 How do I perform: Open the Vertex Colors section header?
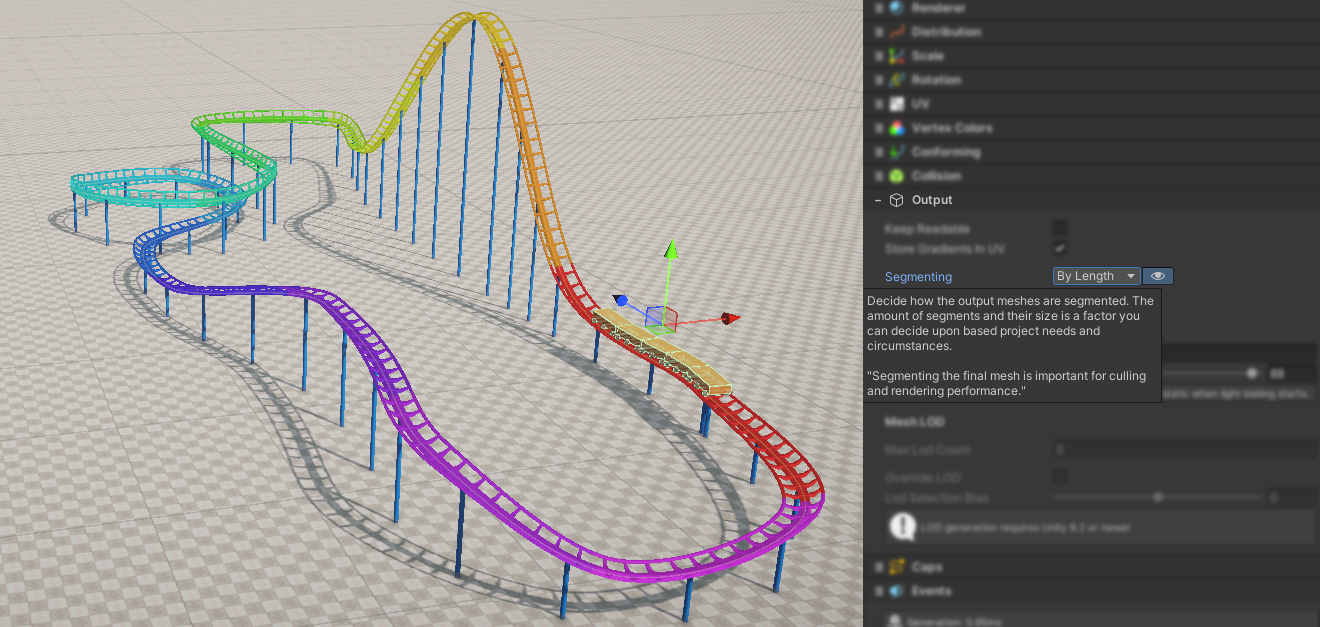pyautogui.click(x=951, y=128)
